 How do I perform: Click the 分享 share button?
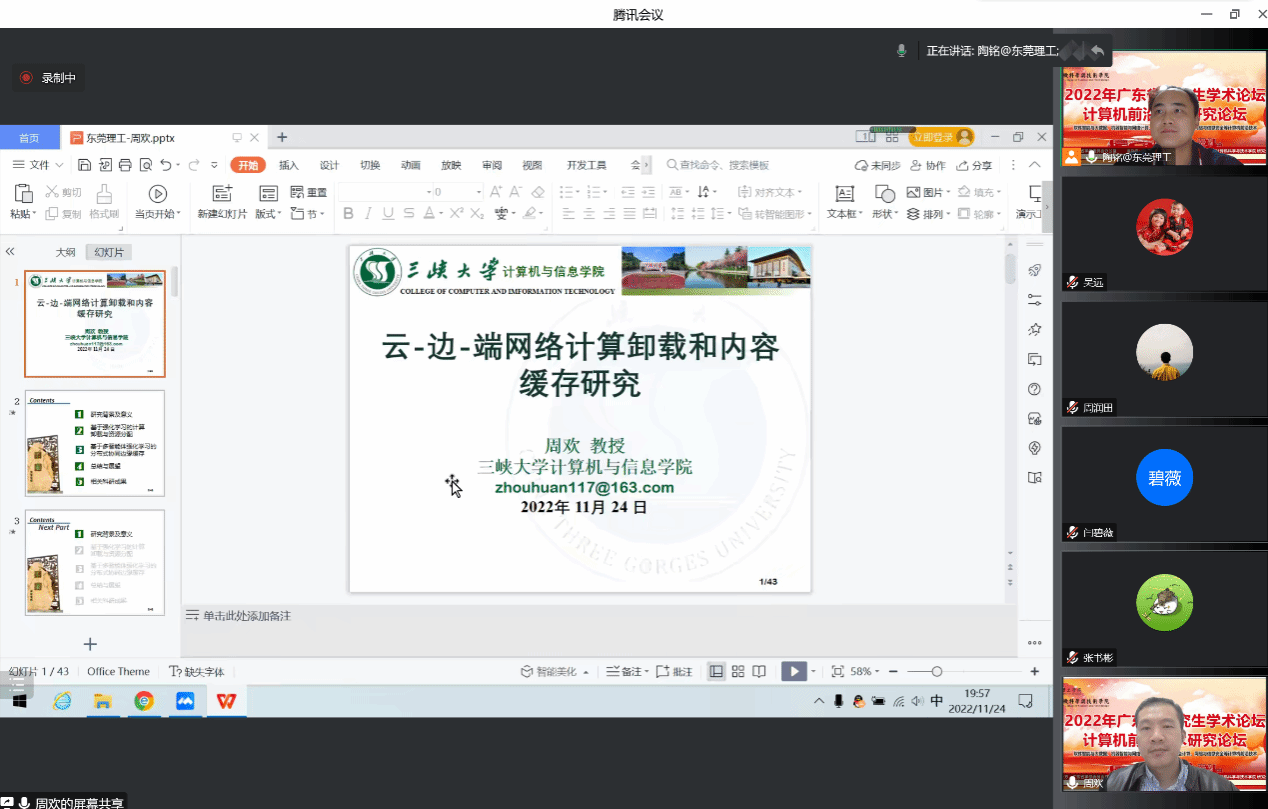(x=975, y=165)
